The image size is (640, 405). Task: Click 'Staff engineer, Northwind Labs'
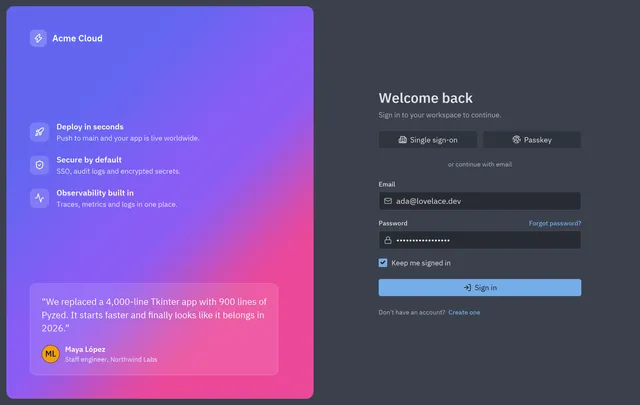111,360
